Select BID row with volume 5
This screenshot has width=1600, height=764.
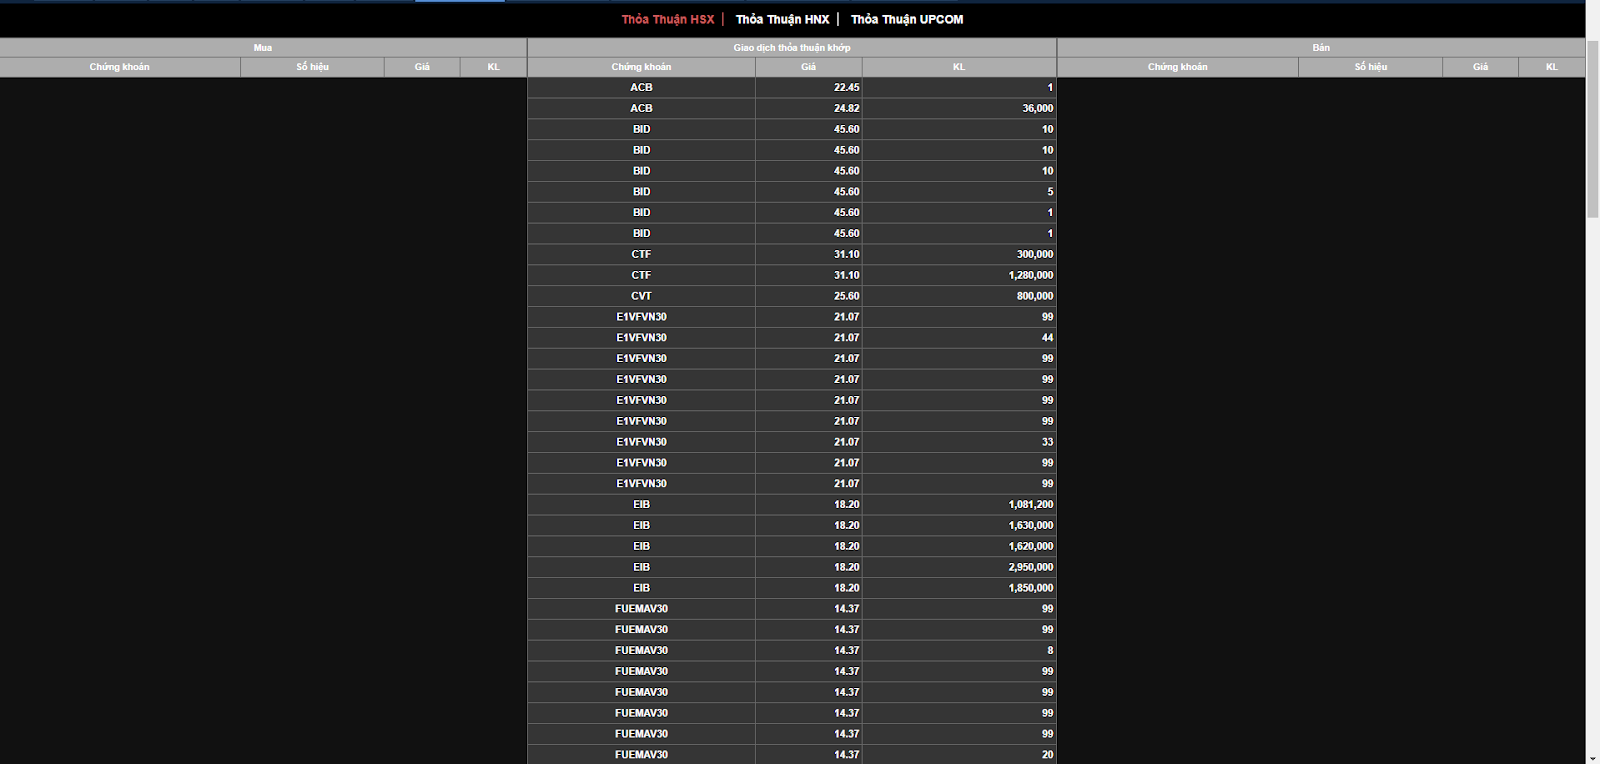click(x=792, y=192)
